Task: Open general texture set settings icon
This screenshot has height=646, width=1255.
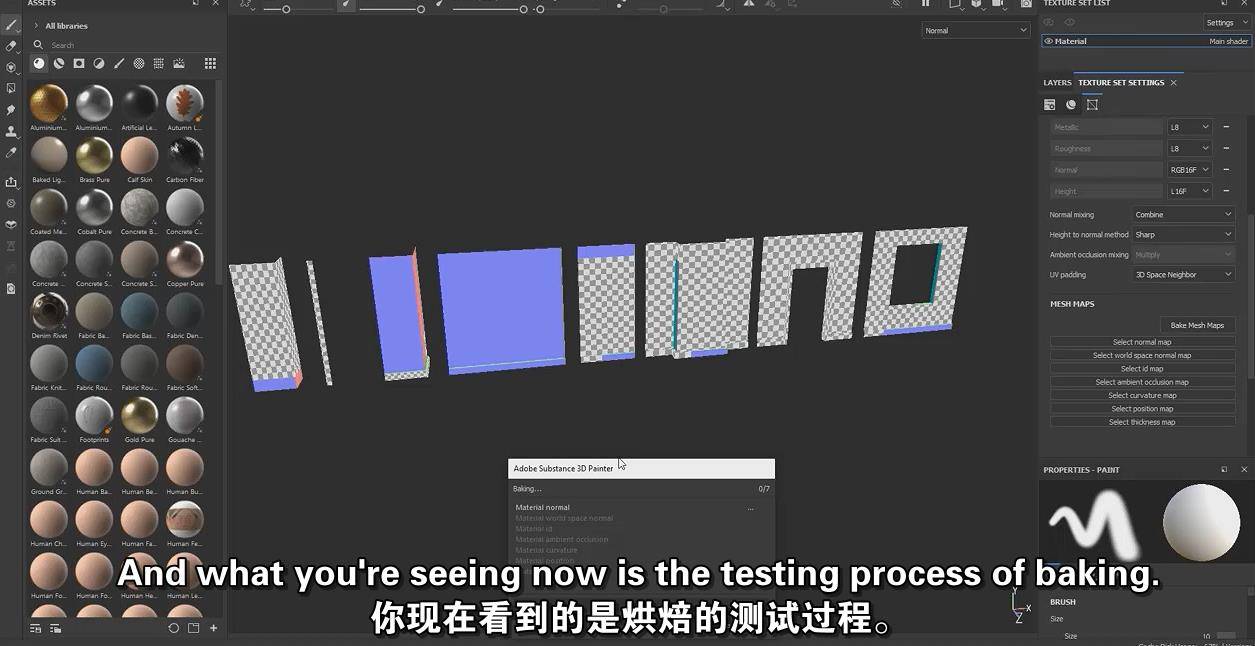Action: click(x=1049, y=104)
